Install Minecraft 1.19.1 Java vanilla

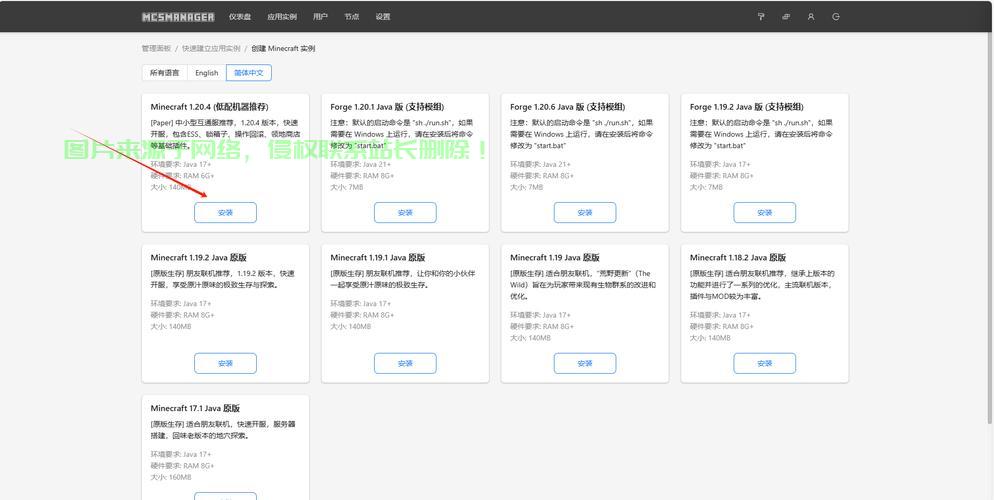tap(405, 364)
